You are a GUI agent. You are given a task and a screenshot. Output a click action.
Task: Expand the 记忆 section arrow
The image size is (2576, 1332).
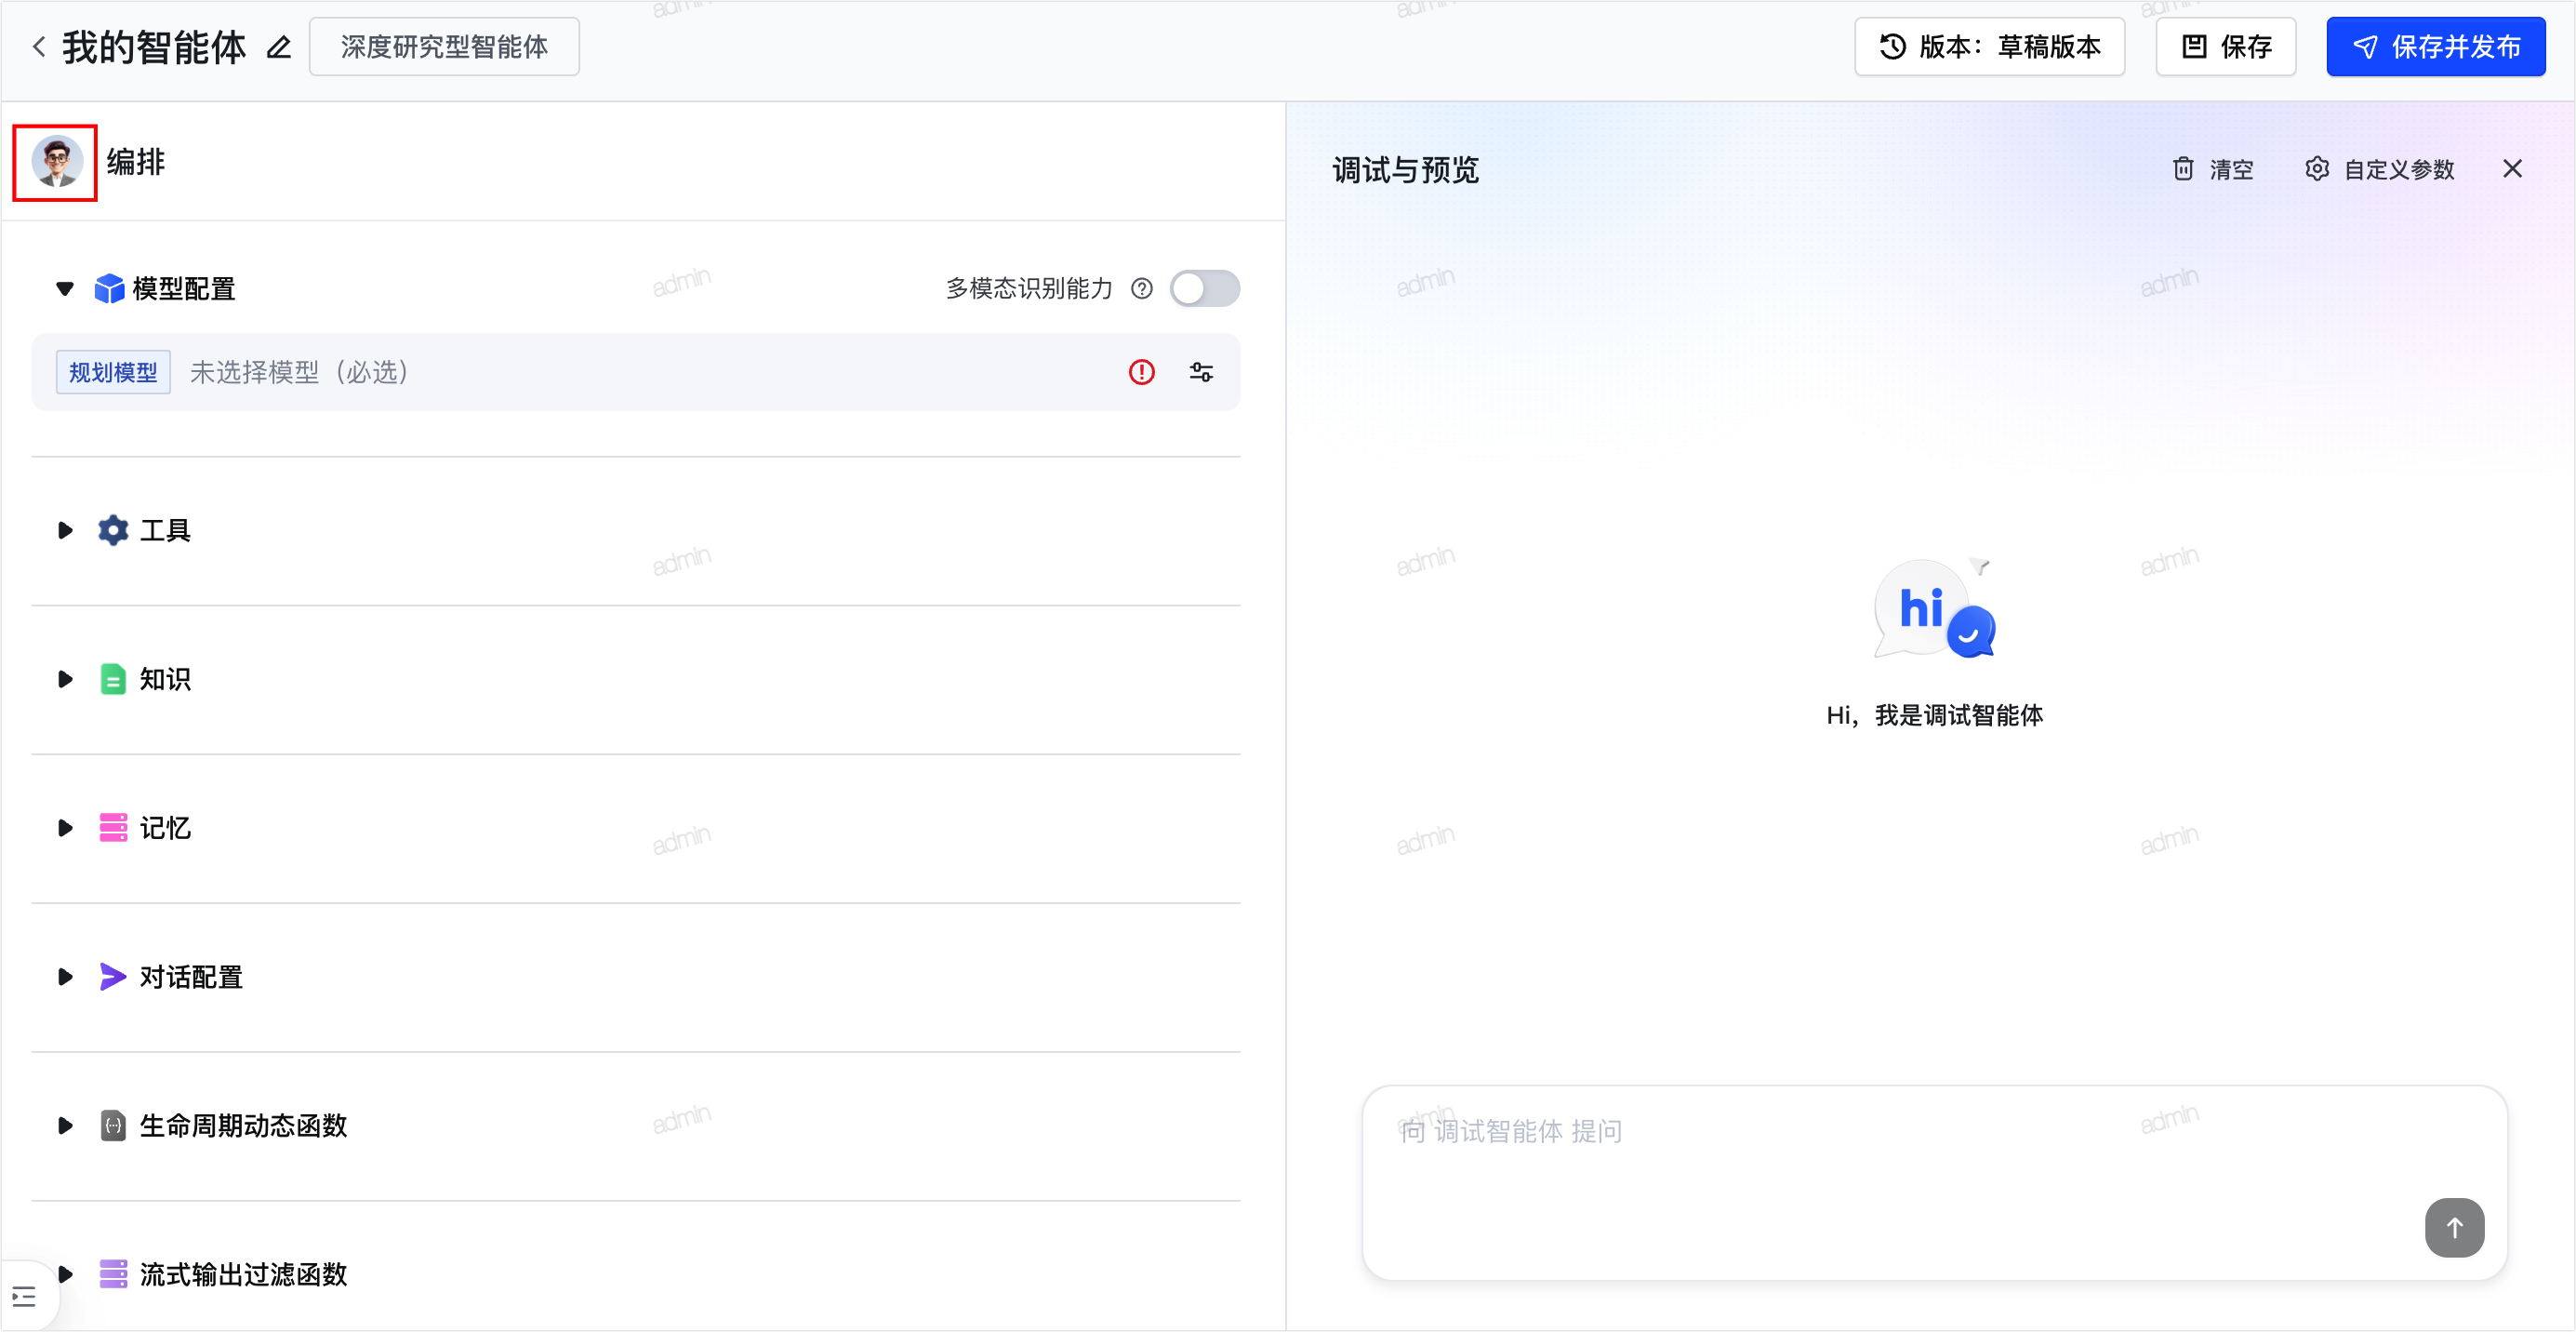65,828
